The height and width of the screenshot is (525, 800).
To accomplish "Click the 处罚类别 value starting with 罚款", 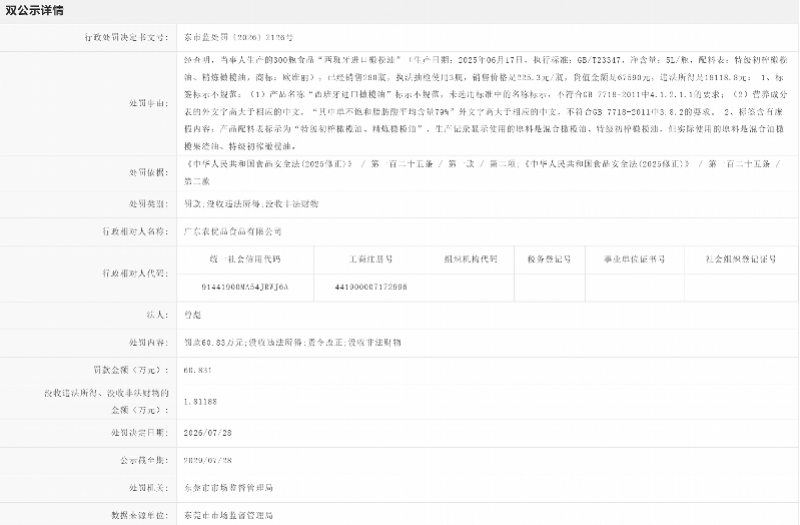I will 251,204.
